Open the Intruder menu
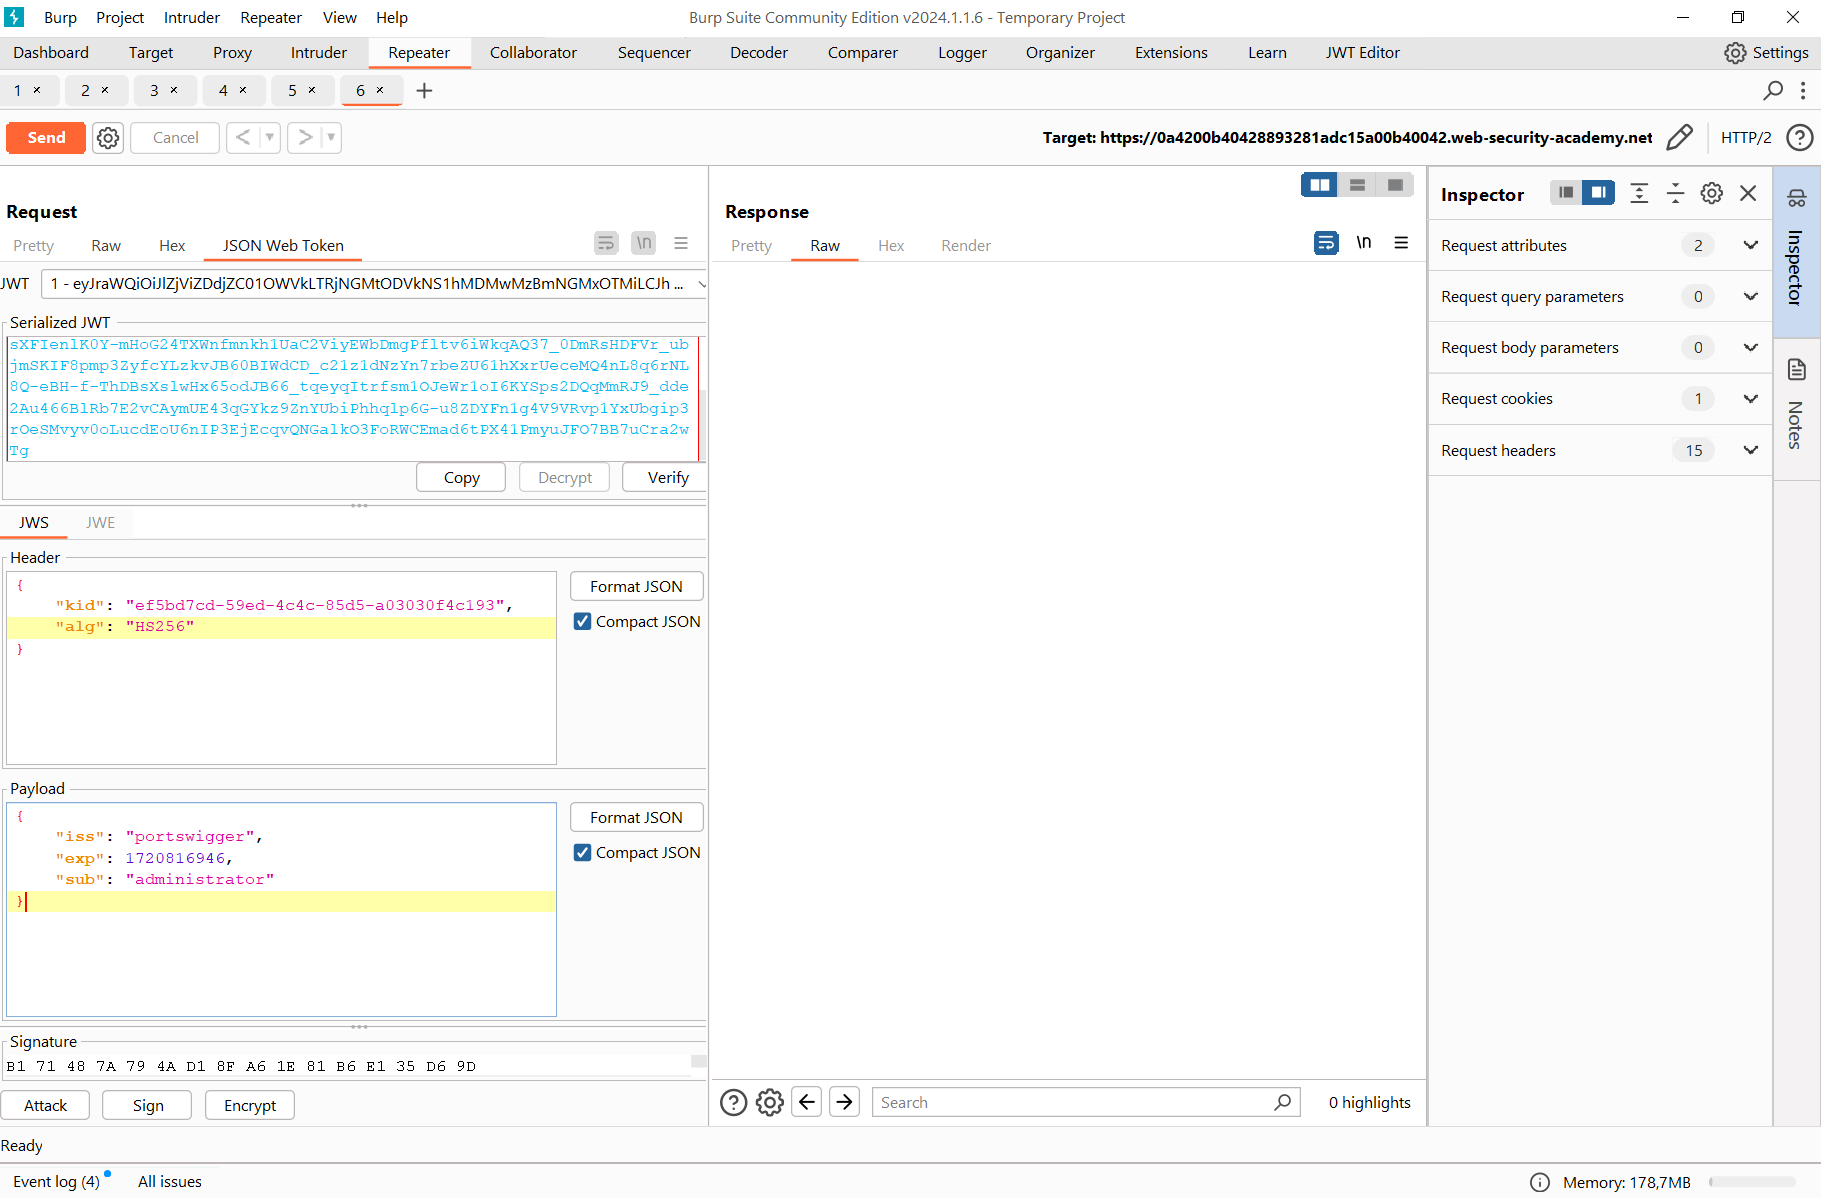The height and width of the screenshot is (1199, 1821). click(x=192, y=18)
